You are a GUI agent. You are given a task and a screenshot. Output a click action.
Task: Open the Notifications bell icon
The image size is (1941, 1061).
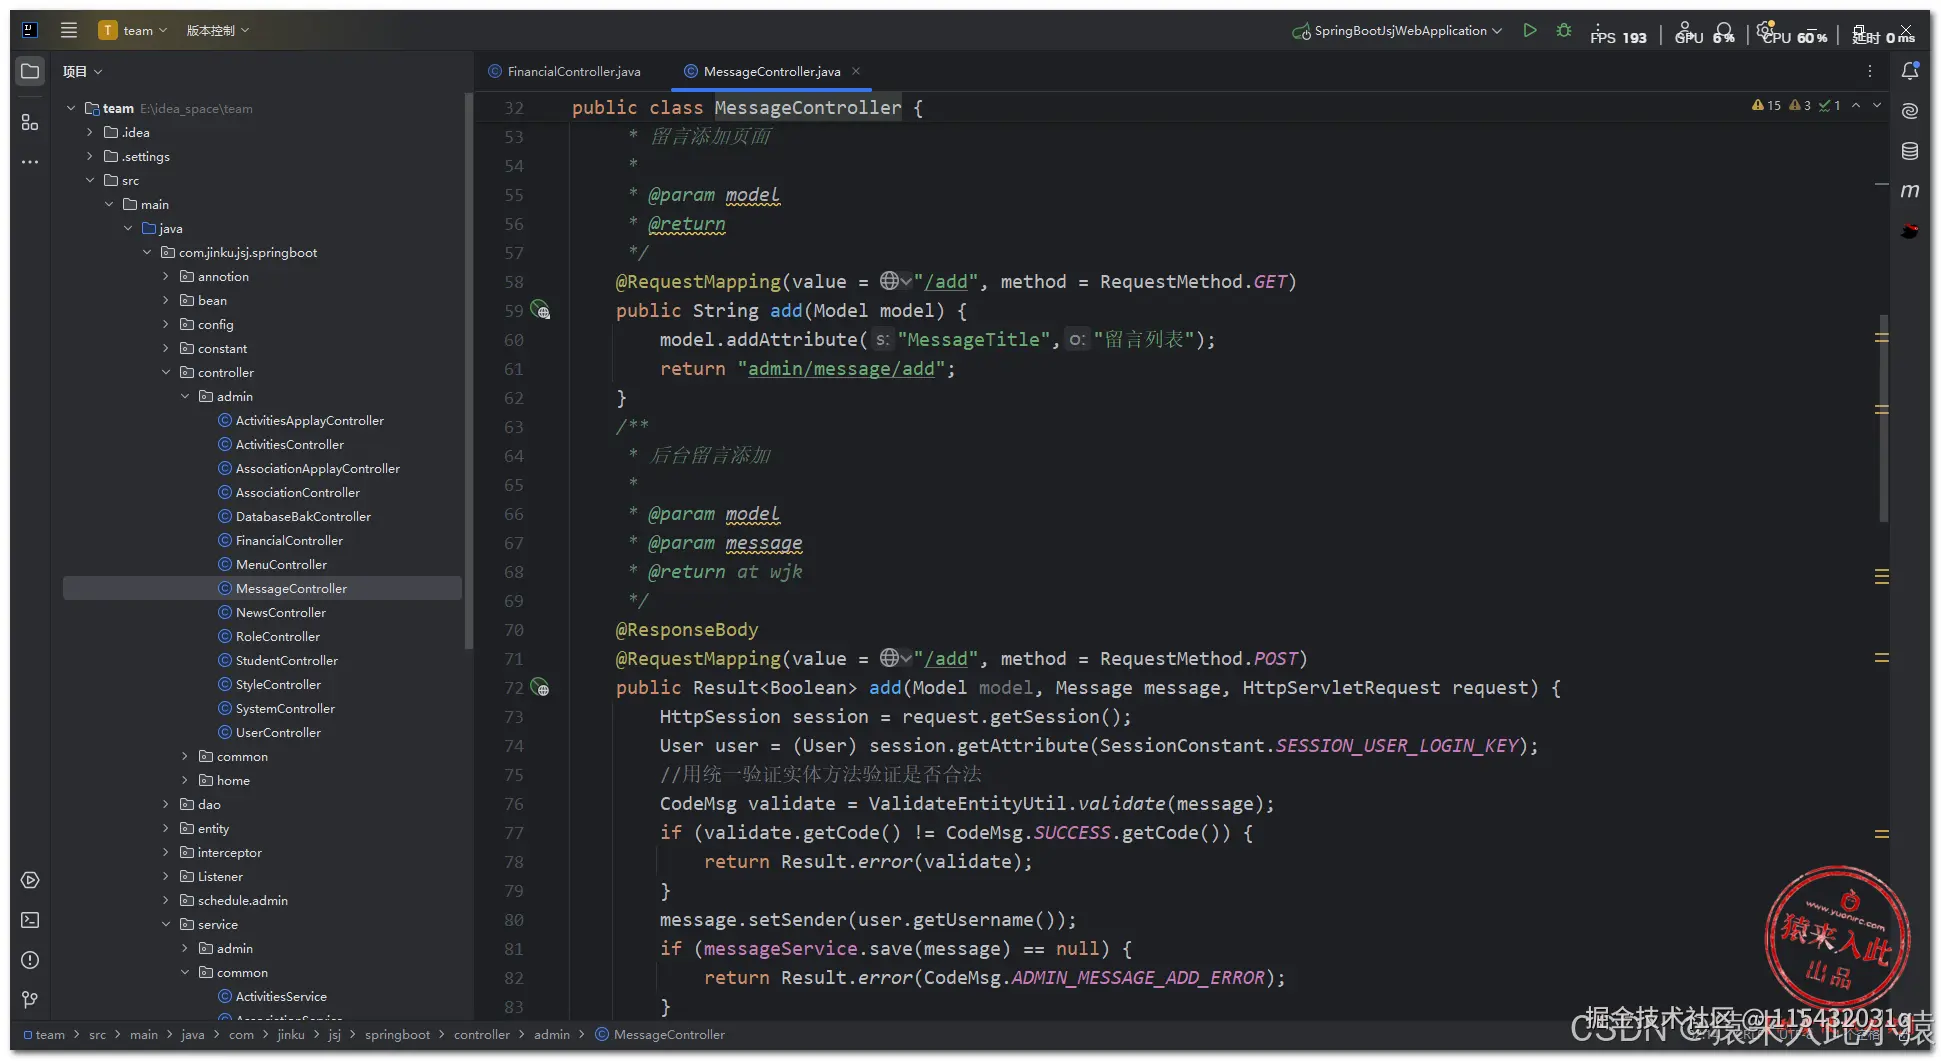(x=1910, y=71)
